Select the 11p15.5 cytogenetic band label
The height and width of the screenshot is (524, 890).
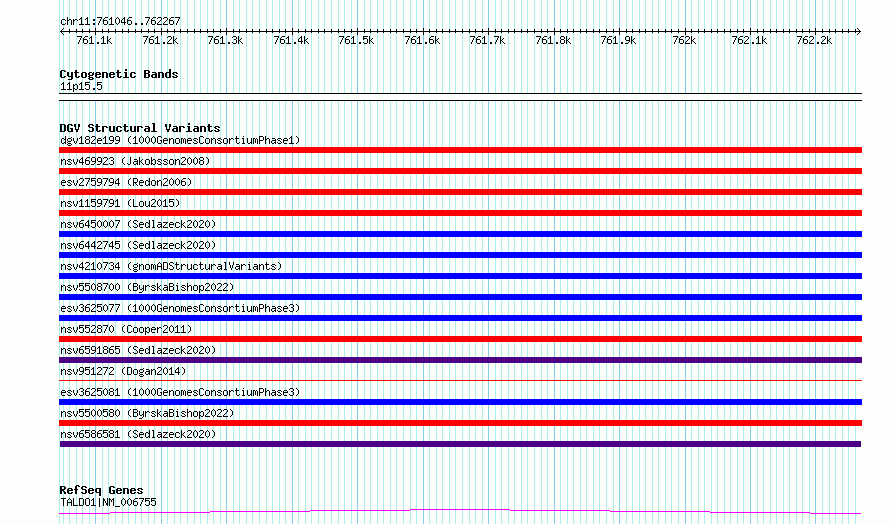pyautogui.click(x=81, y=86)
